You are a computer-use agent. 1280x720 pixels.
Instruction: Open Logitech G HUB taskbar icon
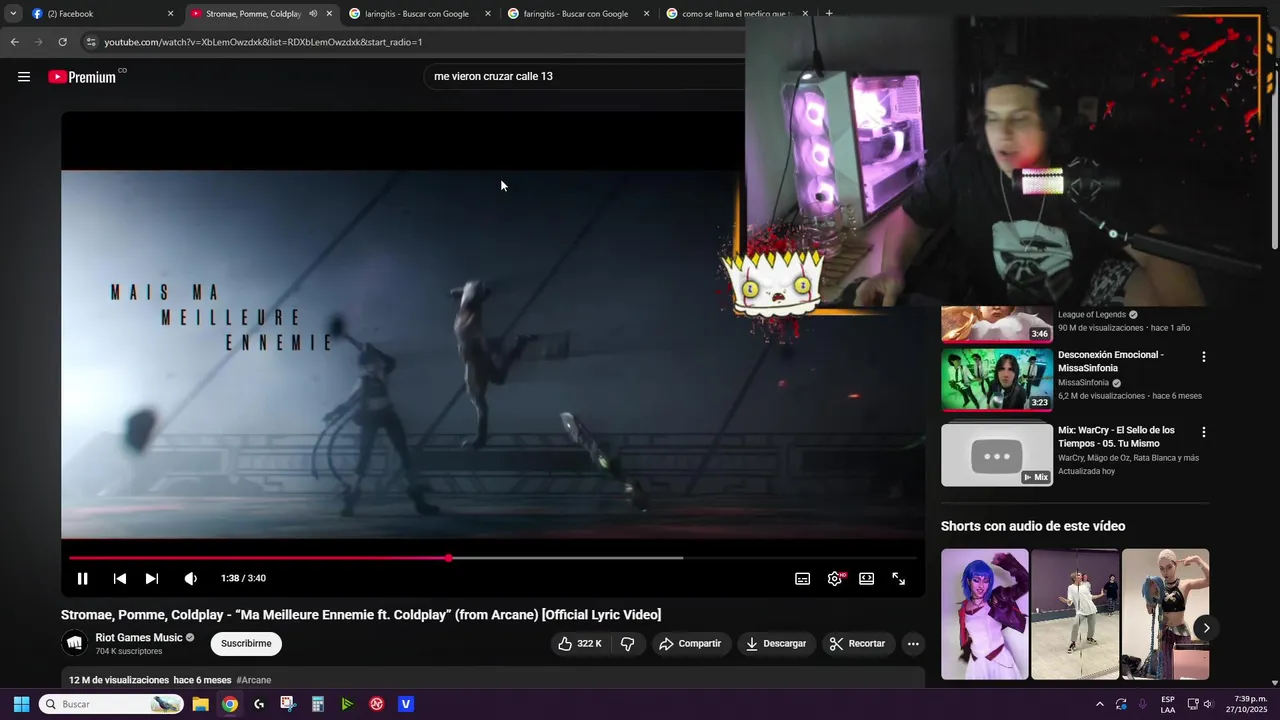coord(259,704)
